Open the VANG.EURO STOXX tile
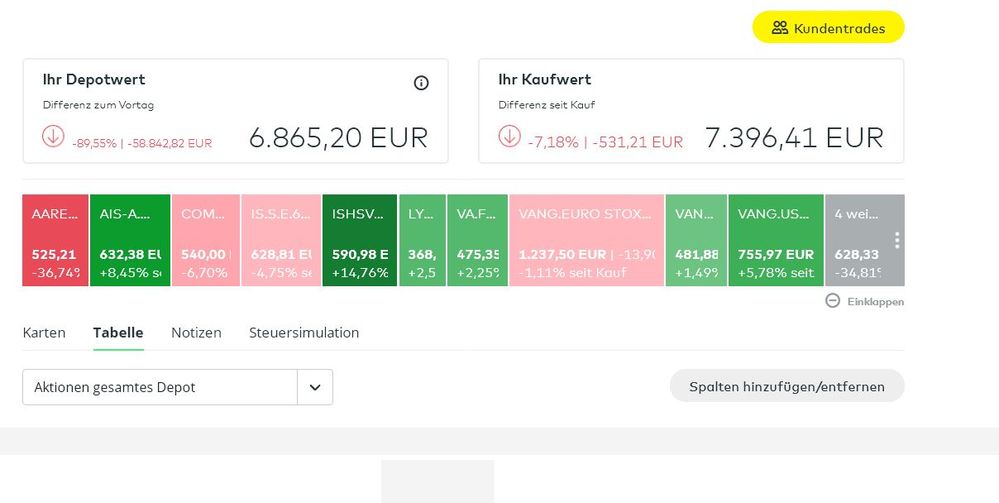Screen dimensions: 999x503 586,240
